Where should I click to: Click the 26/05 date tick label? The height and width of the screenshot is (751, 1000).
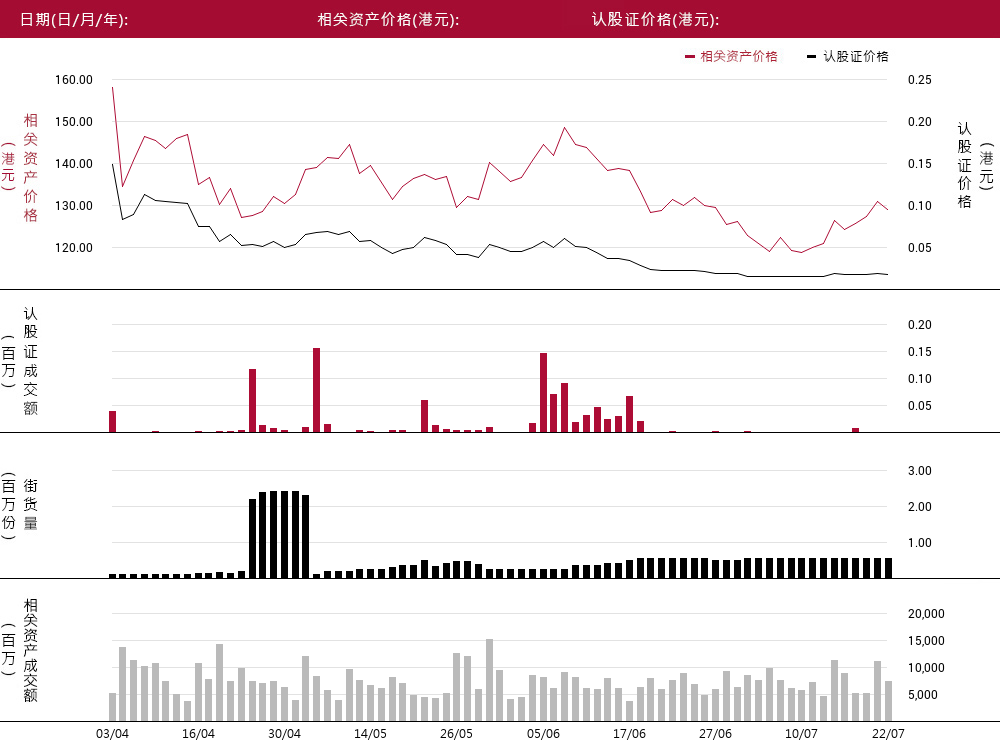coord(457,734)
